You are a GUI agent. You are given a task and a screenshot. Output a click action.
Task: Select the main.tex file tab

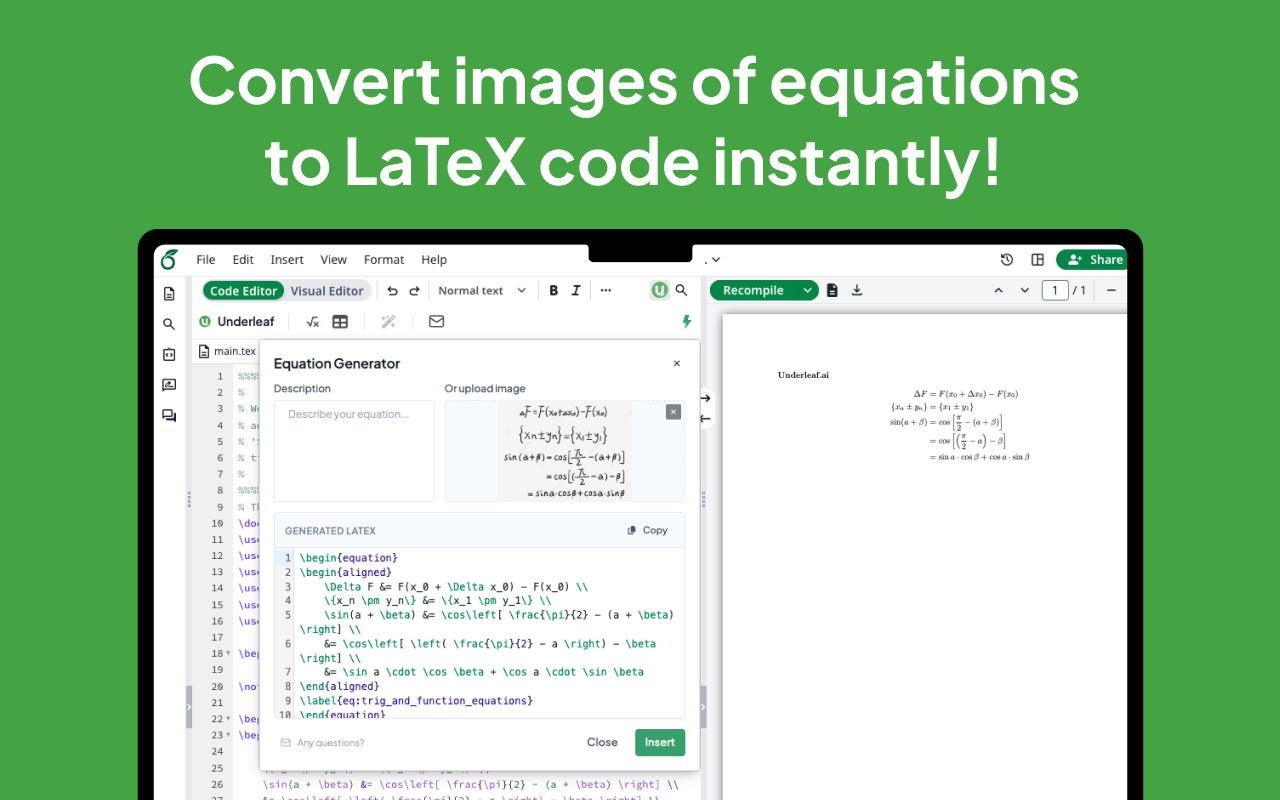(x=227, y=351)
